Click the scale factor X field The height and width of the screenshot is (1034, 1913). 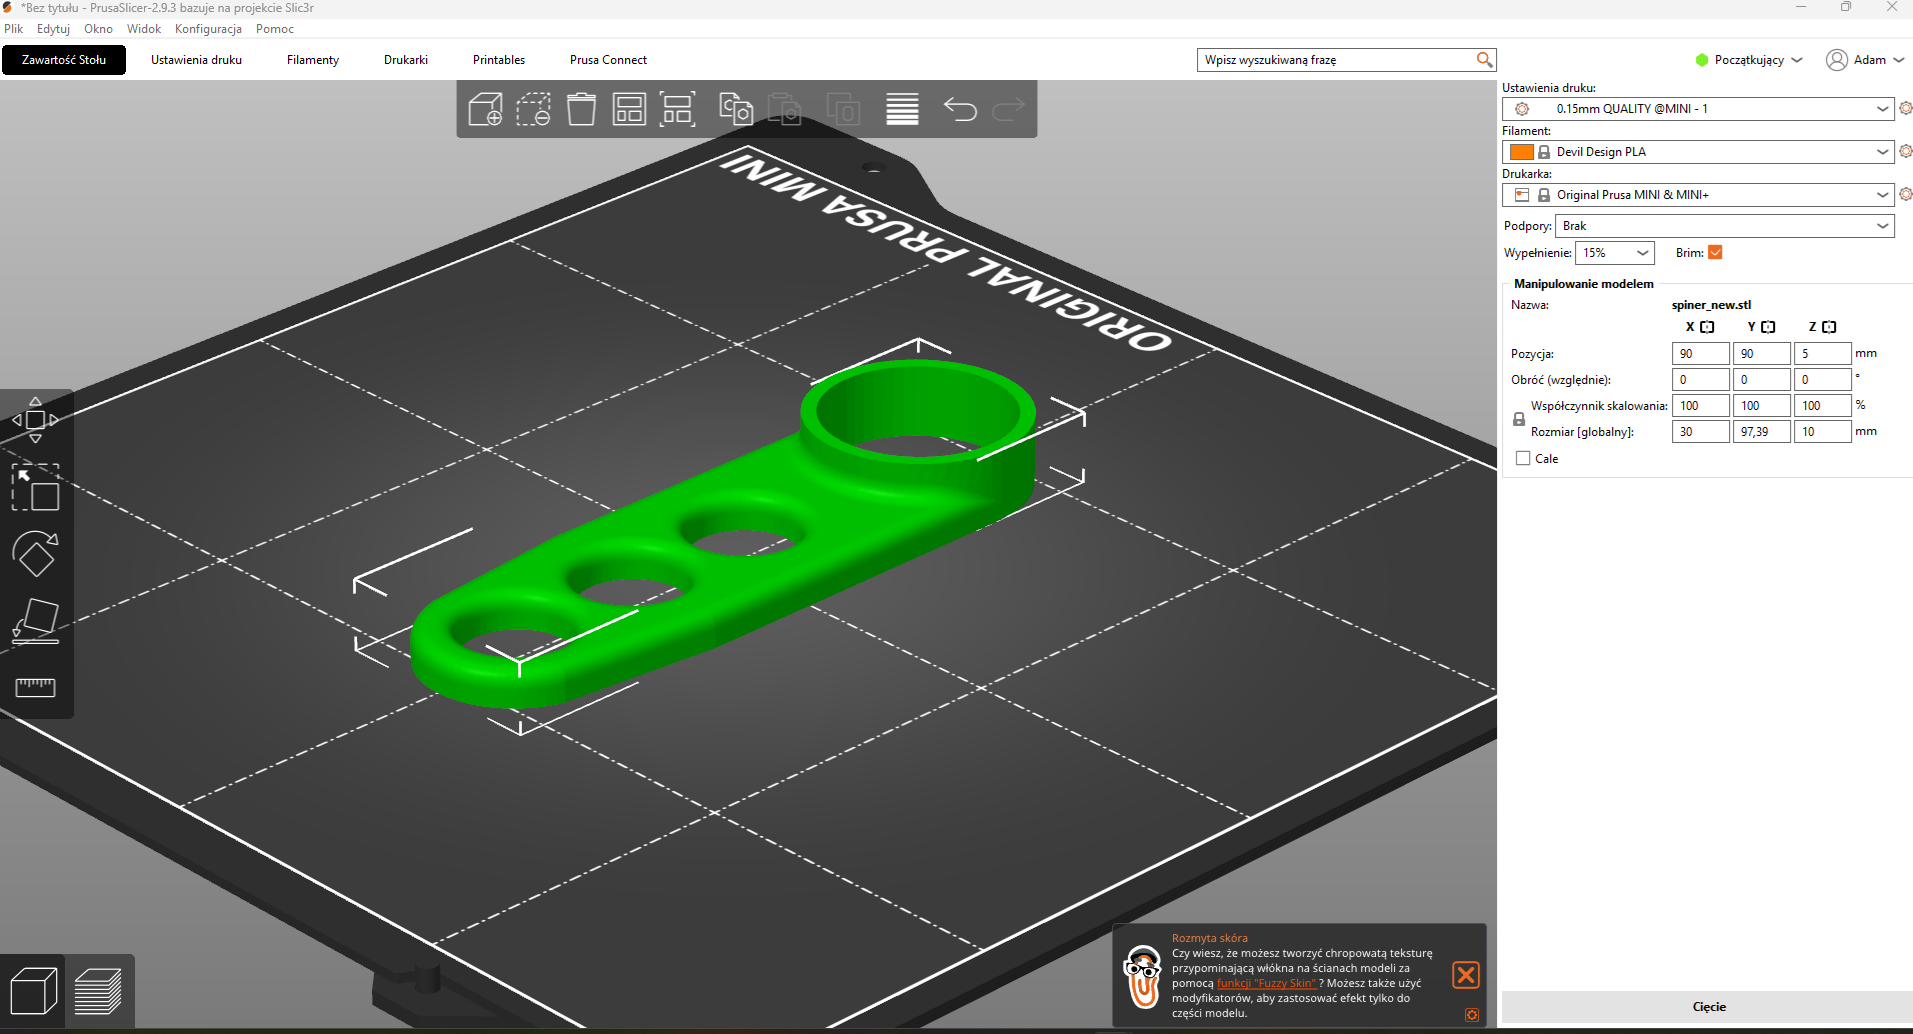(1700, 406)
